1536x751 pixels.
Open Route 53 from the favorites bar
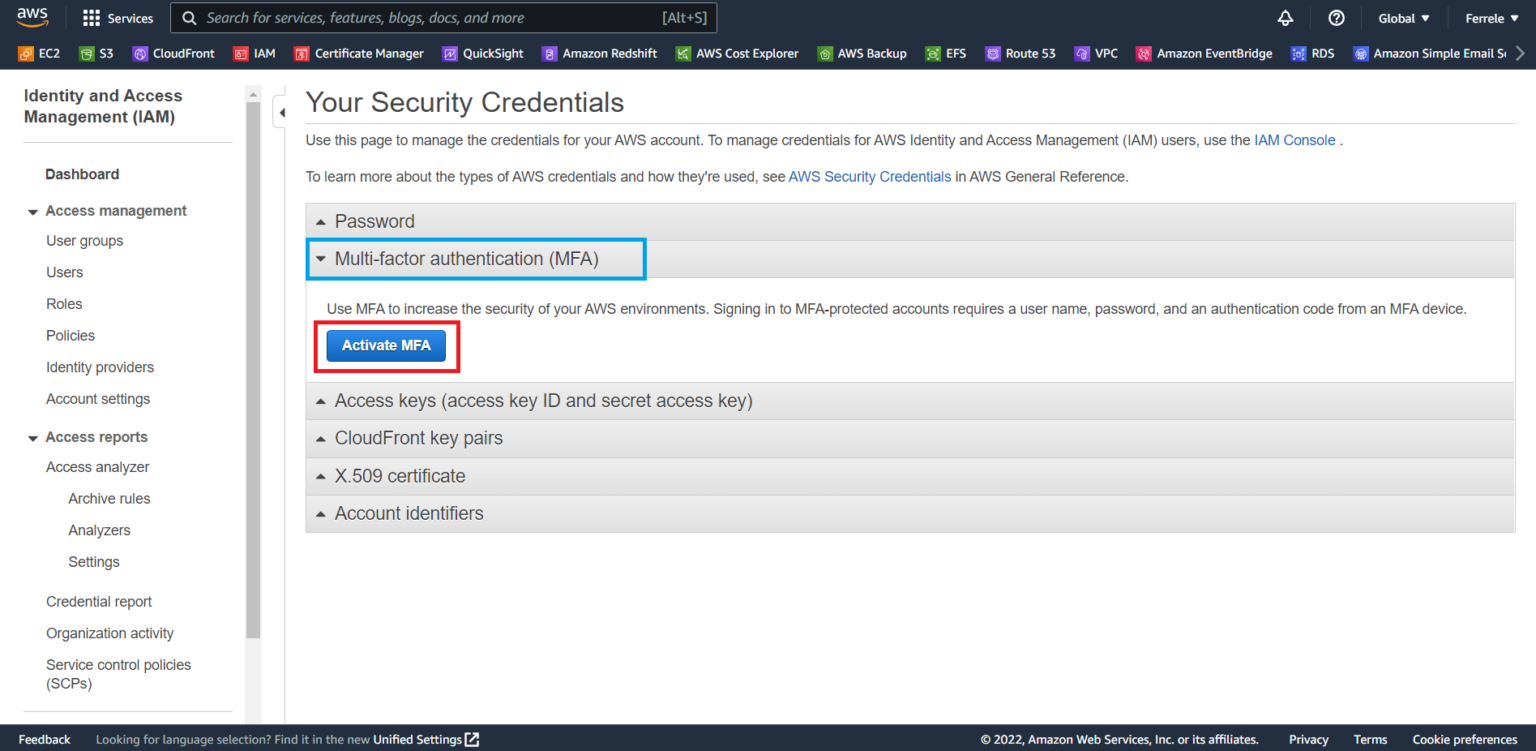point(1020,53)
